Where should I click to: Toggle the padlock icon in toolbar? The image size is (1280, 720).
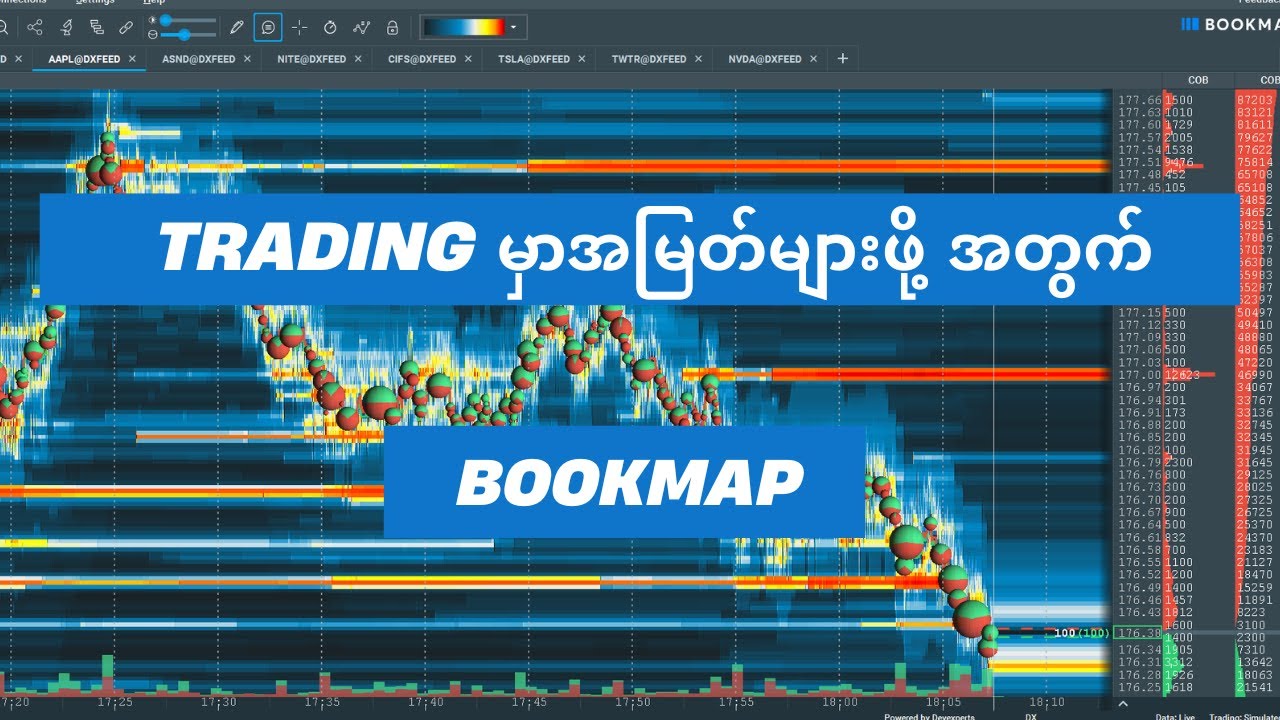[x=392, y=27]
